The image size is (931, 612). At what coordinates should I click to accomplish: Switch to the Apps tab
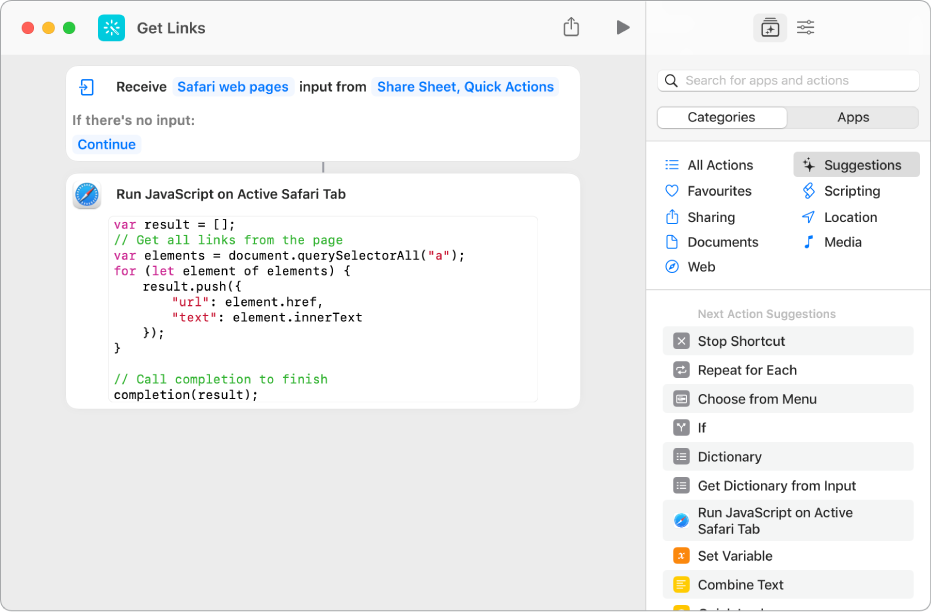click(x=852, y=117)
